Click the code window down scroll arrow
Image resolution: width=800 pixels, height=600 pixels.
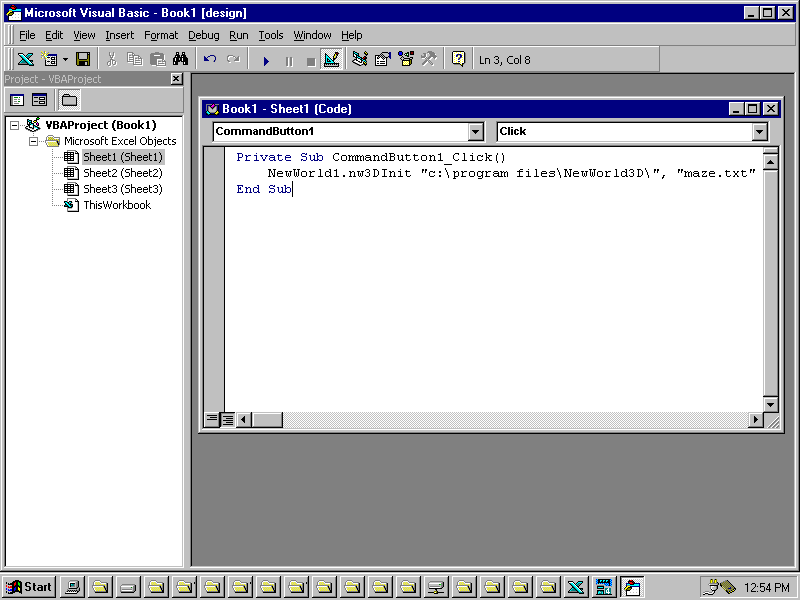770,405
